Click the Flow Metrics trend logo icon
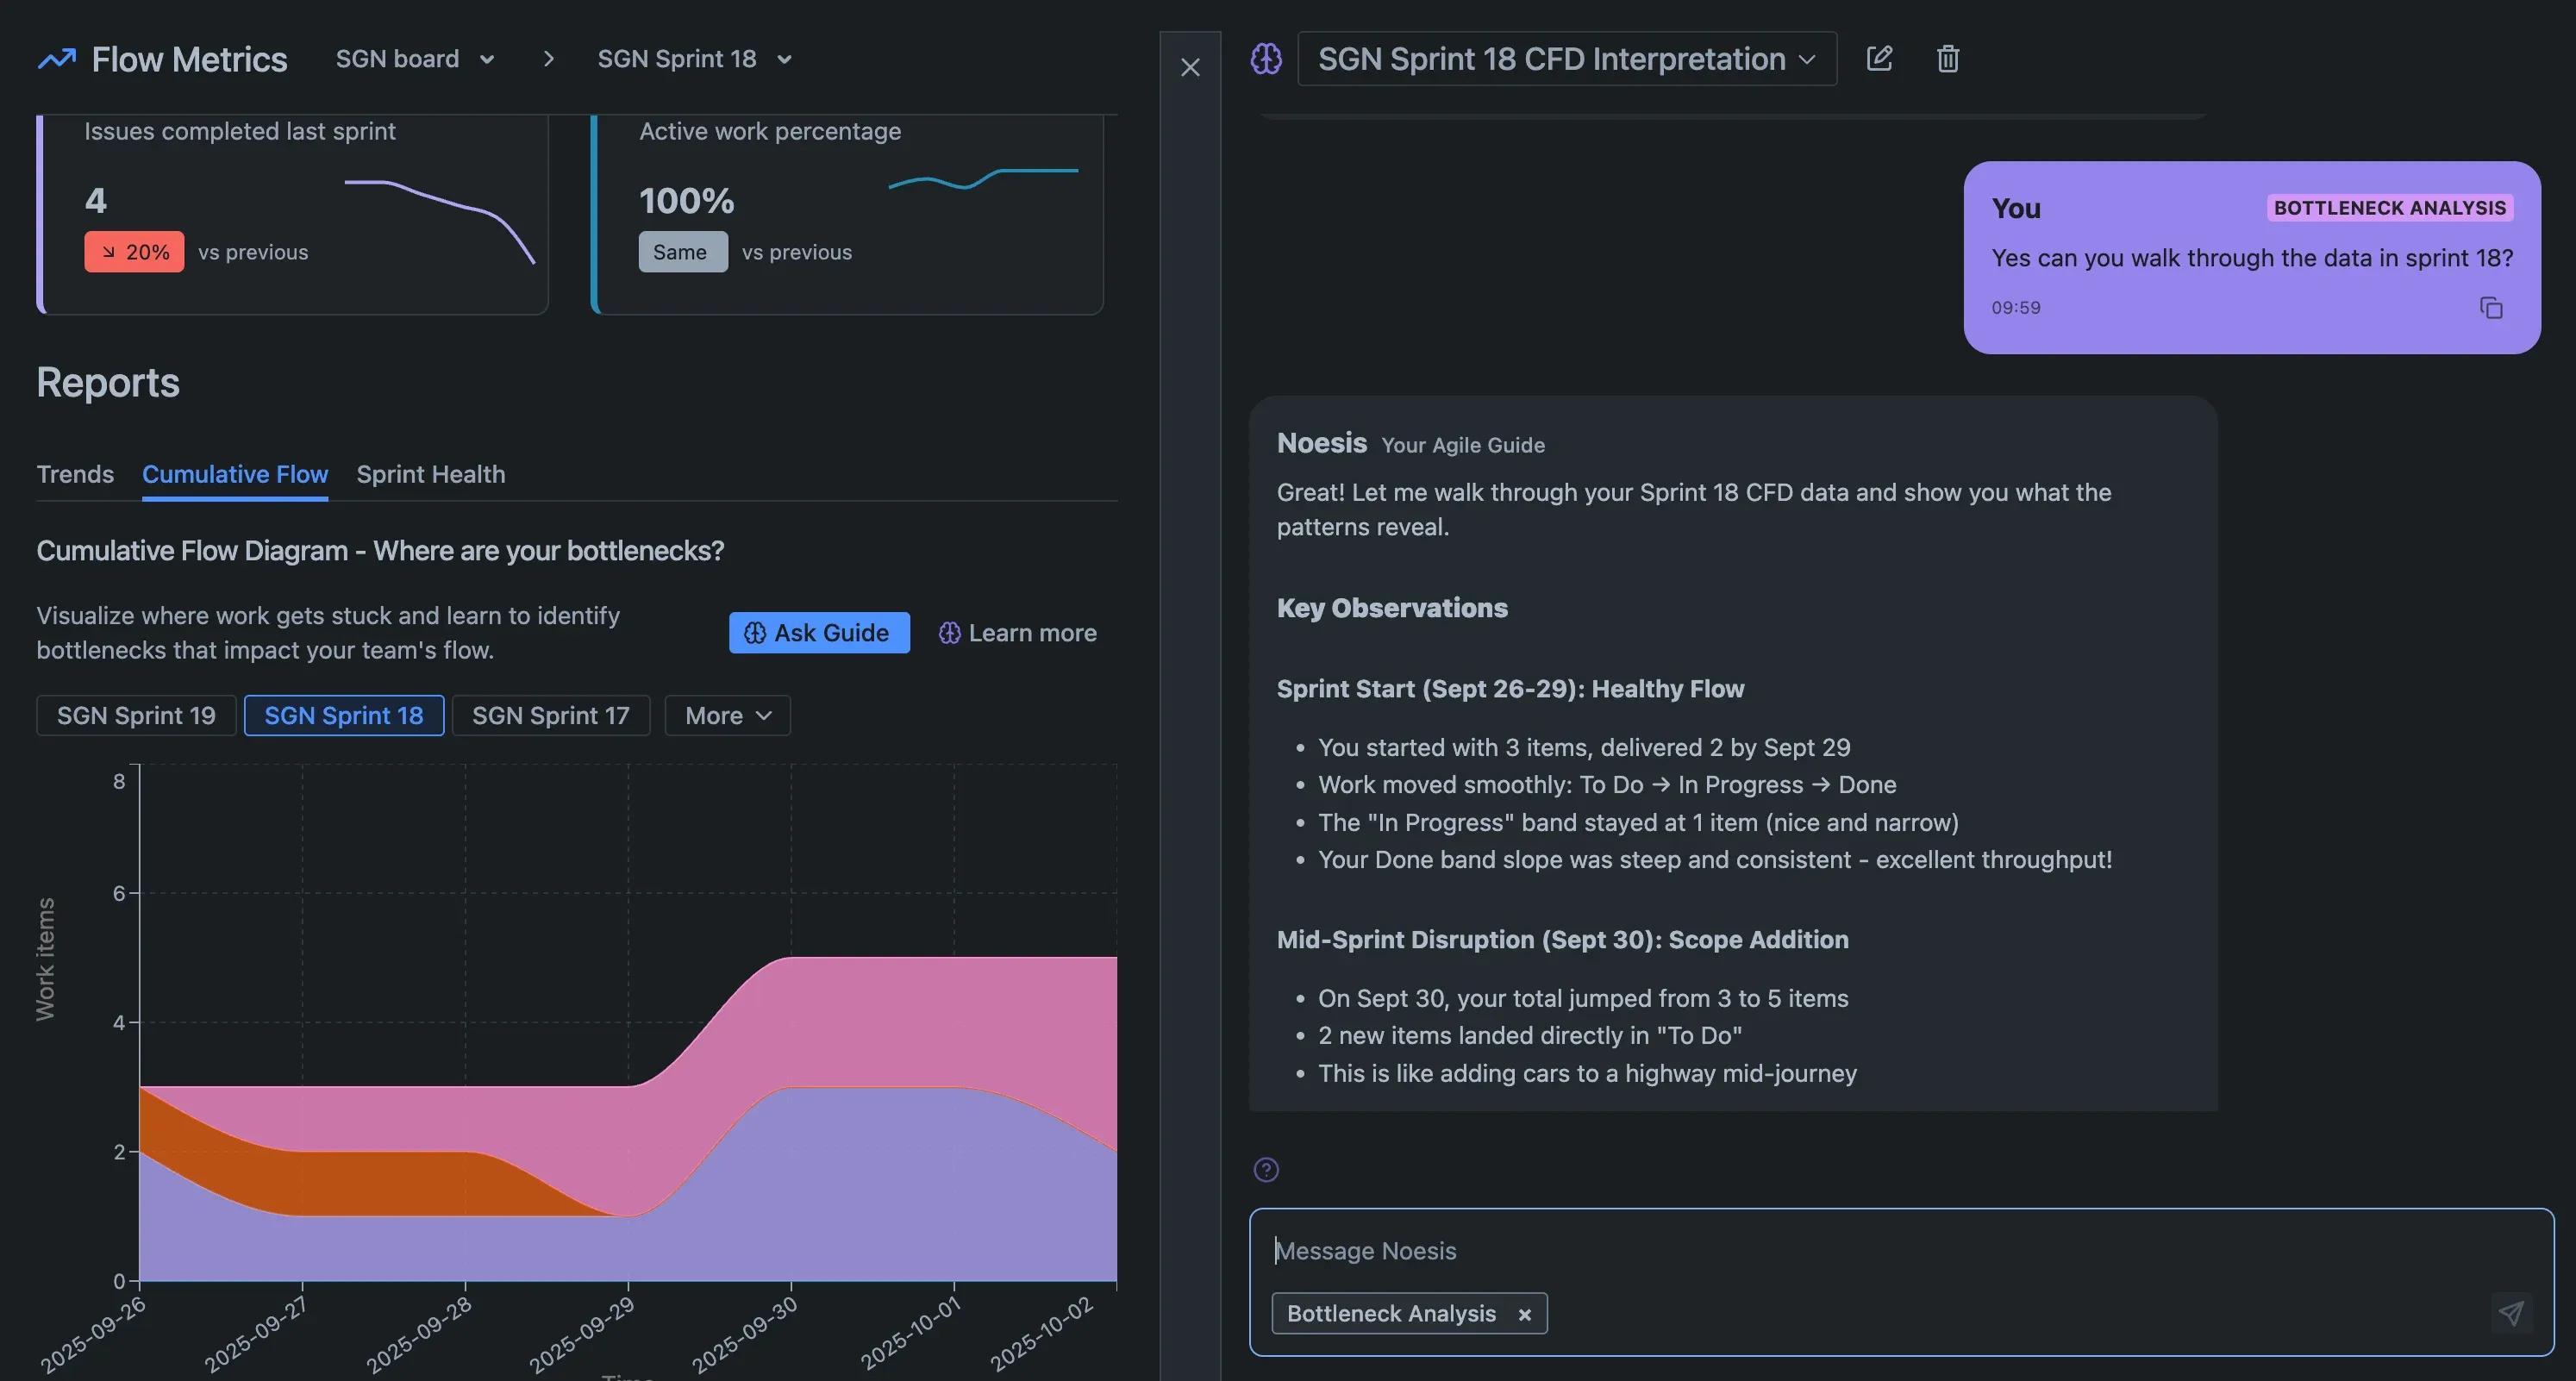 click(56, 59)
